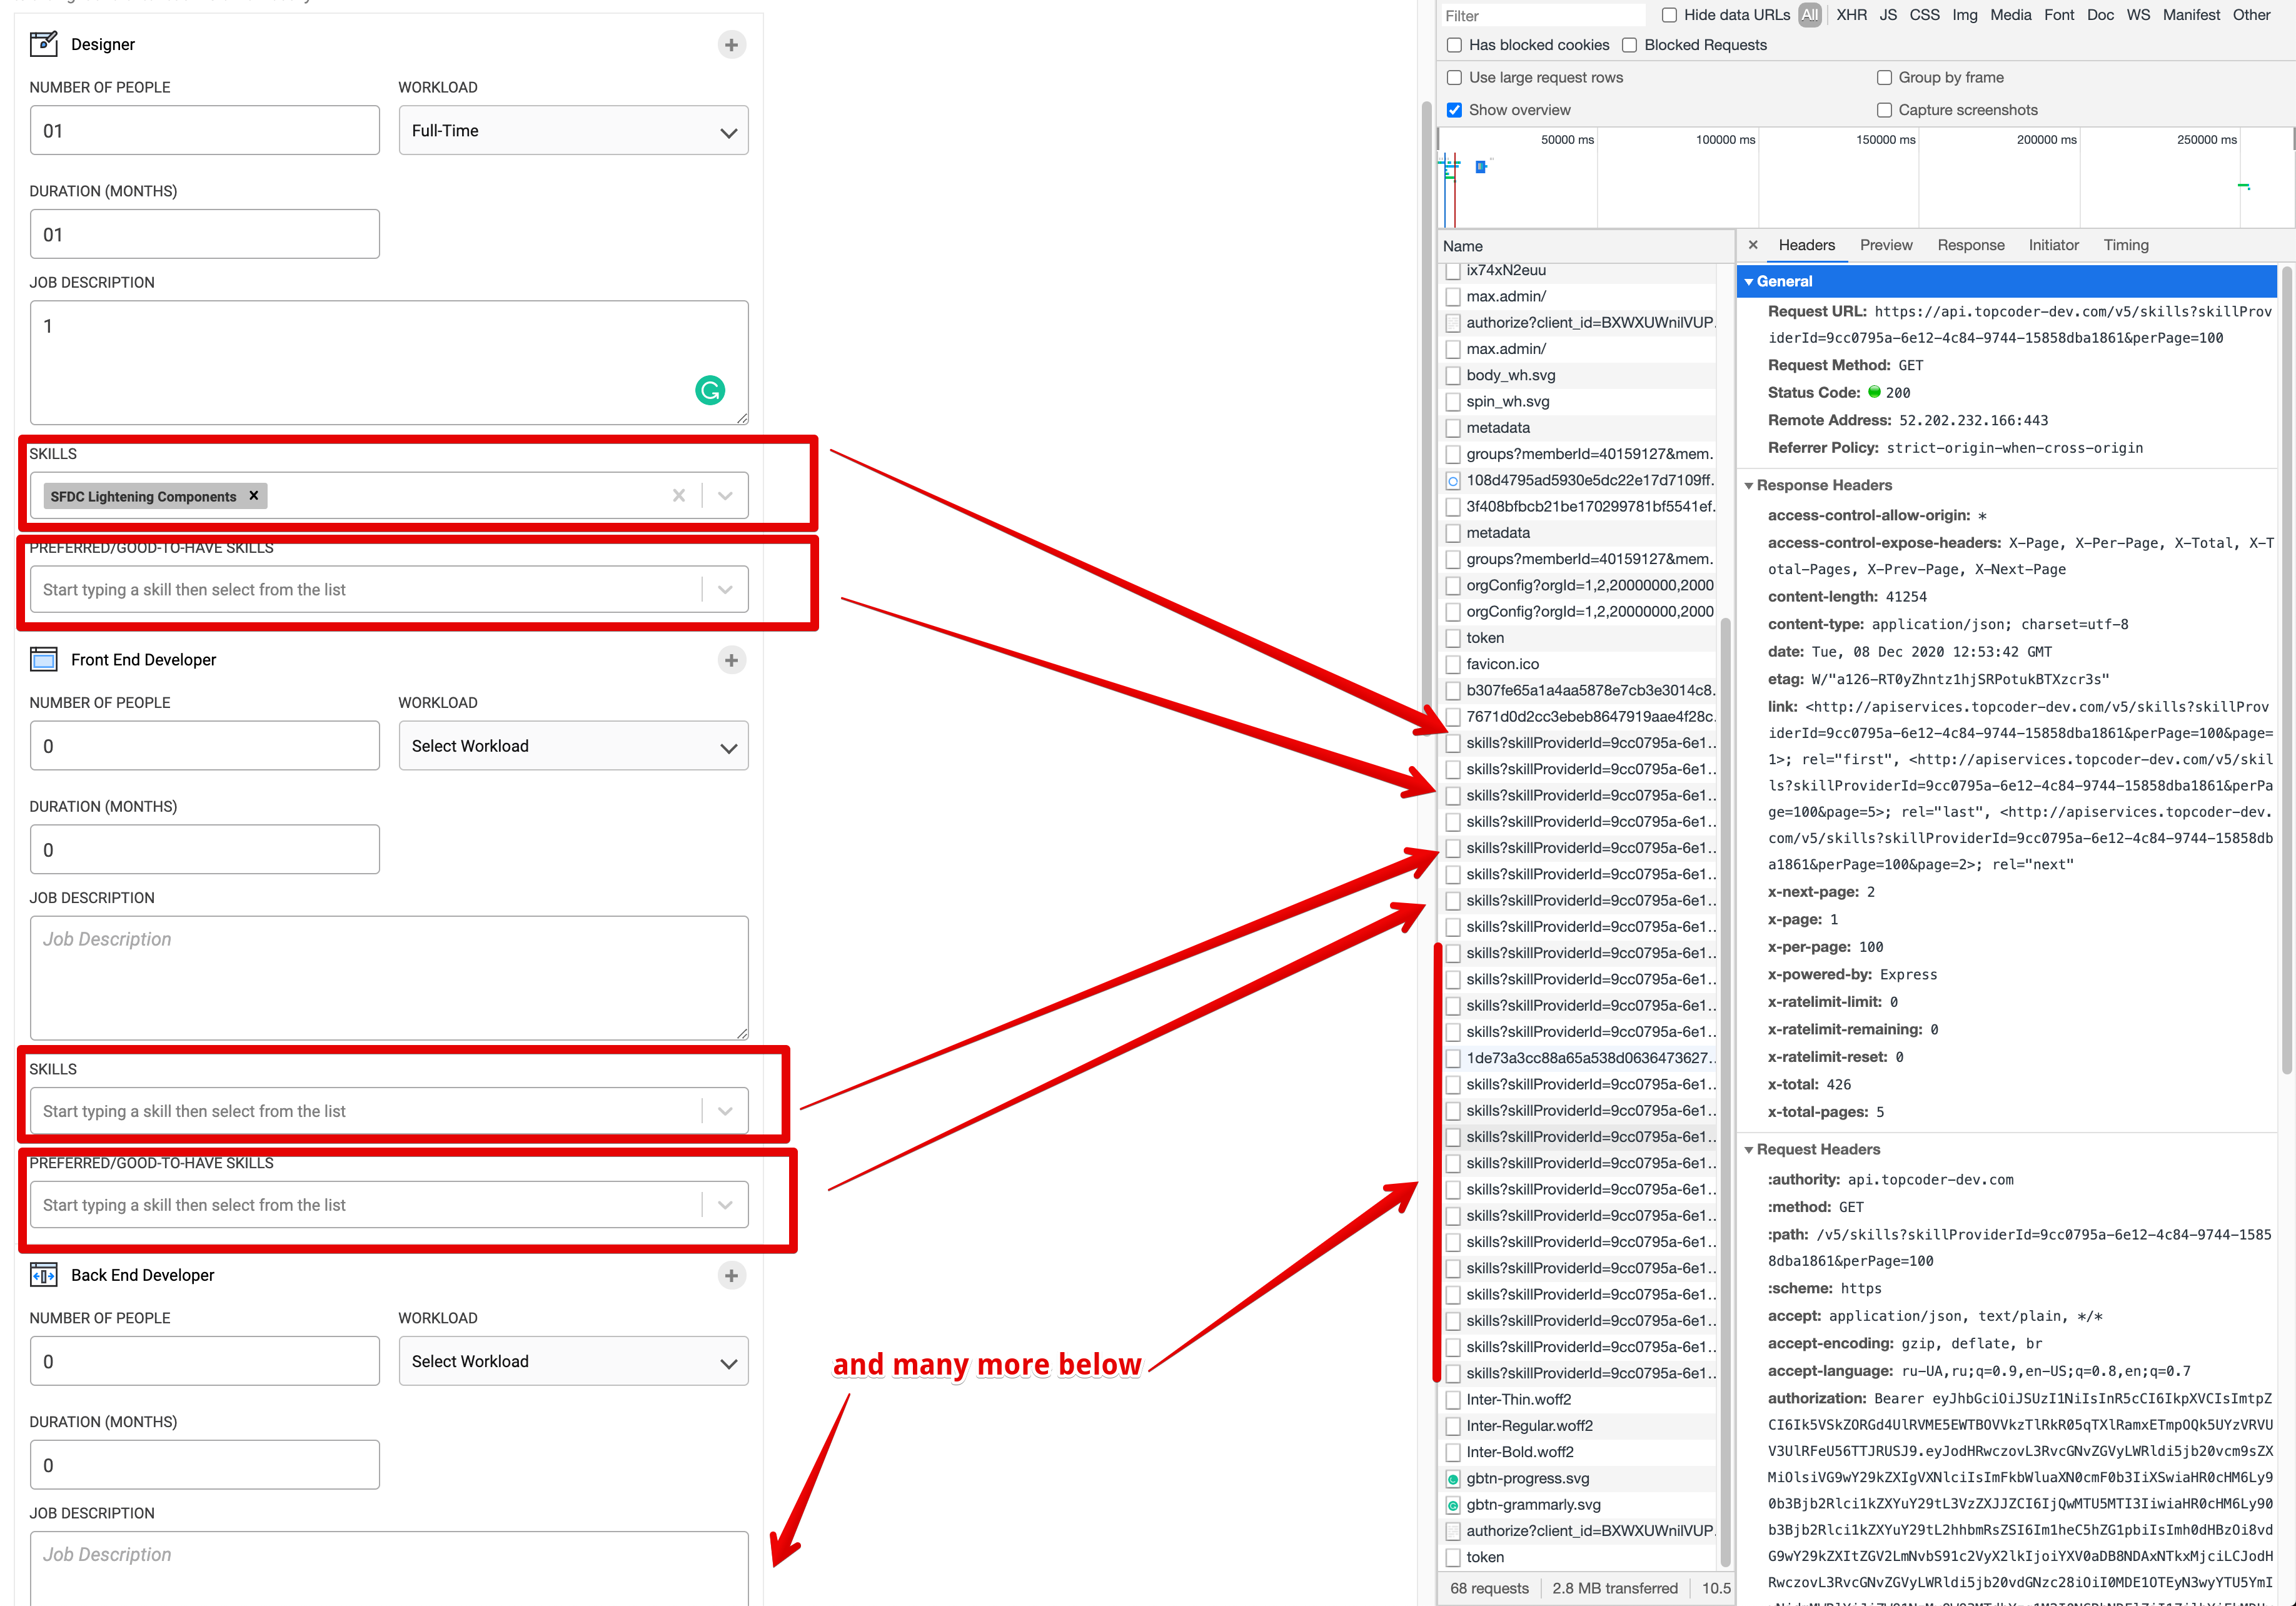Viewport: 2296px width, 1606px height.
Task: Click the plus icon next to Designer
Action: click(x=731, y=45)
